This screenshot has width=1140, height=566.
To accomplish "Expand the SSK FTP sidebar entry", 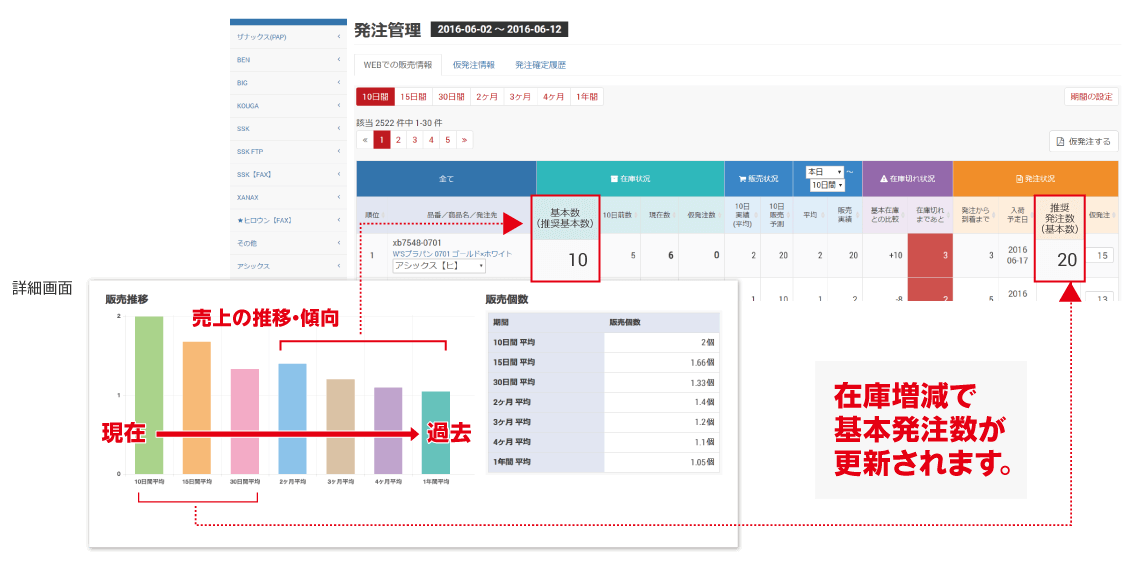I will coord(289,151).
